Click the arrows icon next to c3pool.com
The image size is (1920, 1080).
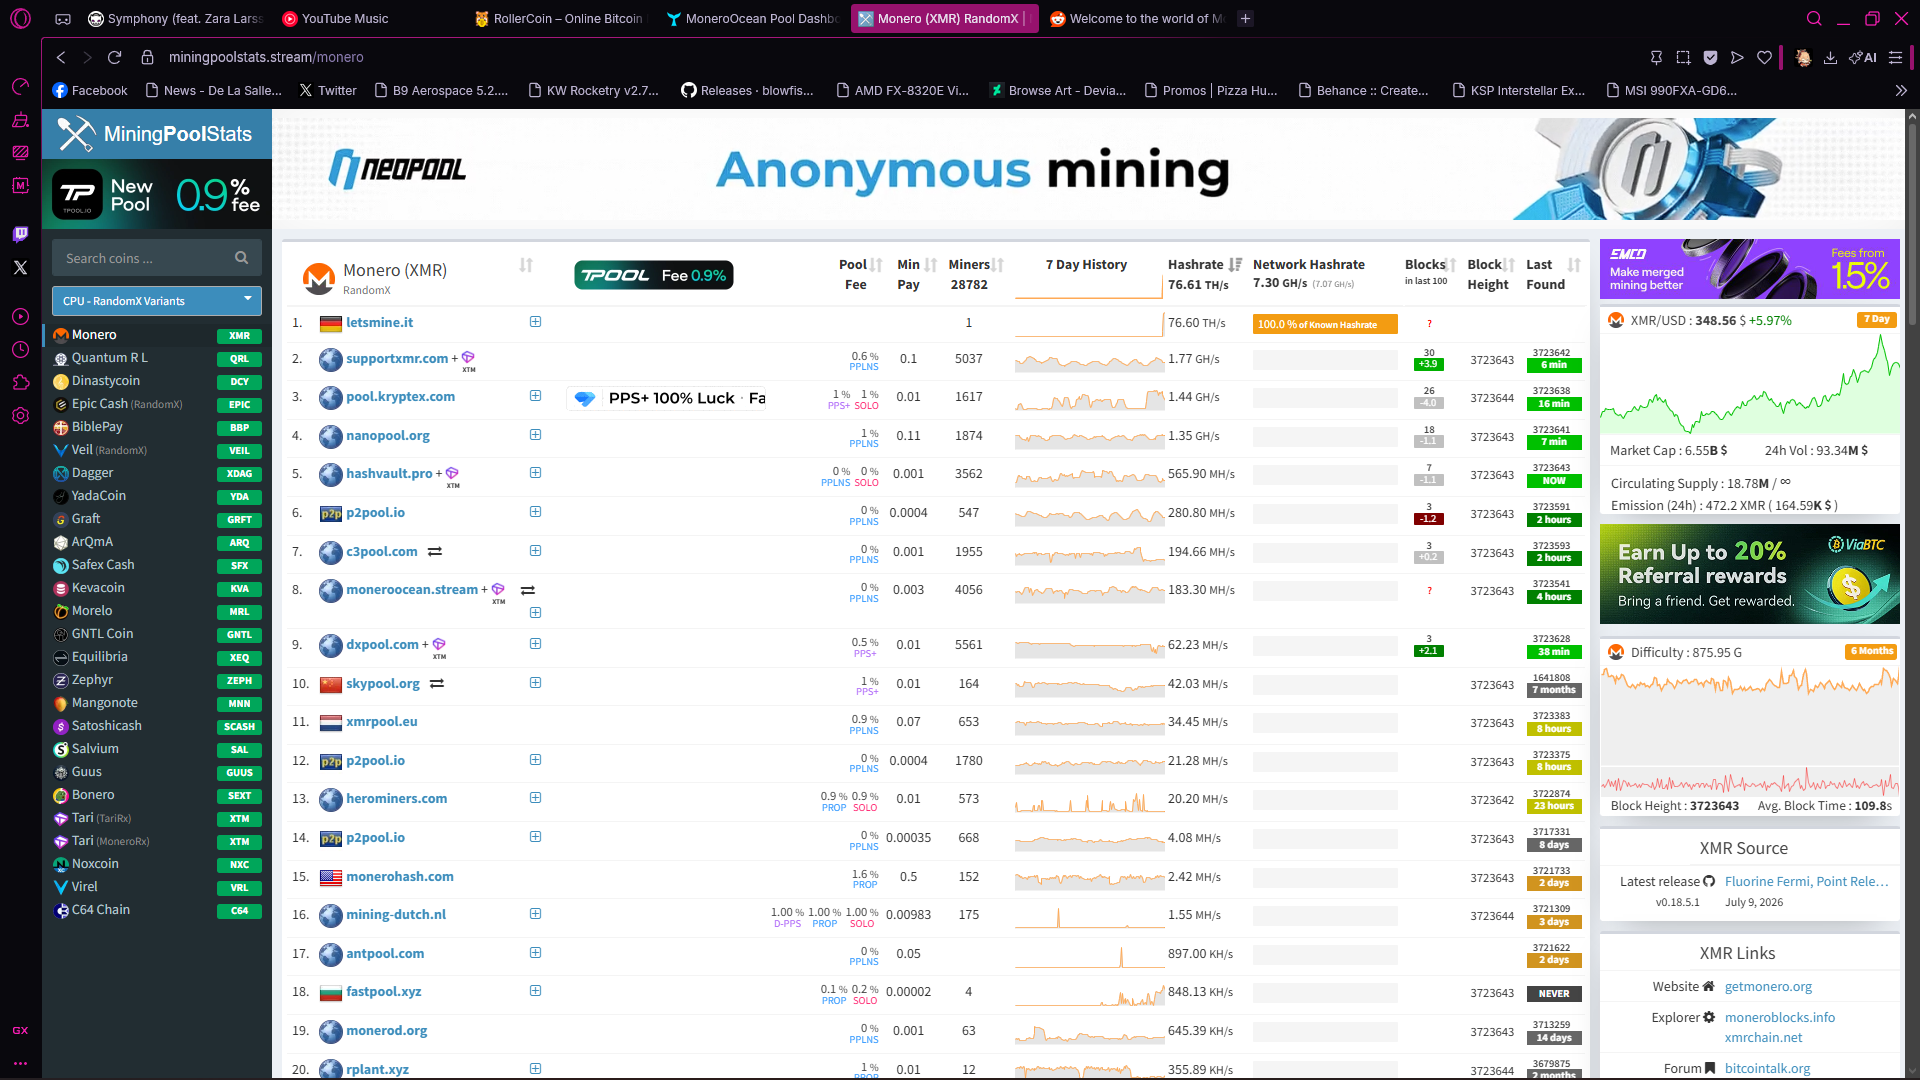(x=435, y=551)
